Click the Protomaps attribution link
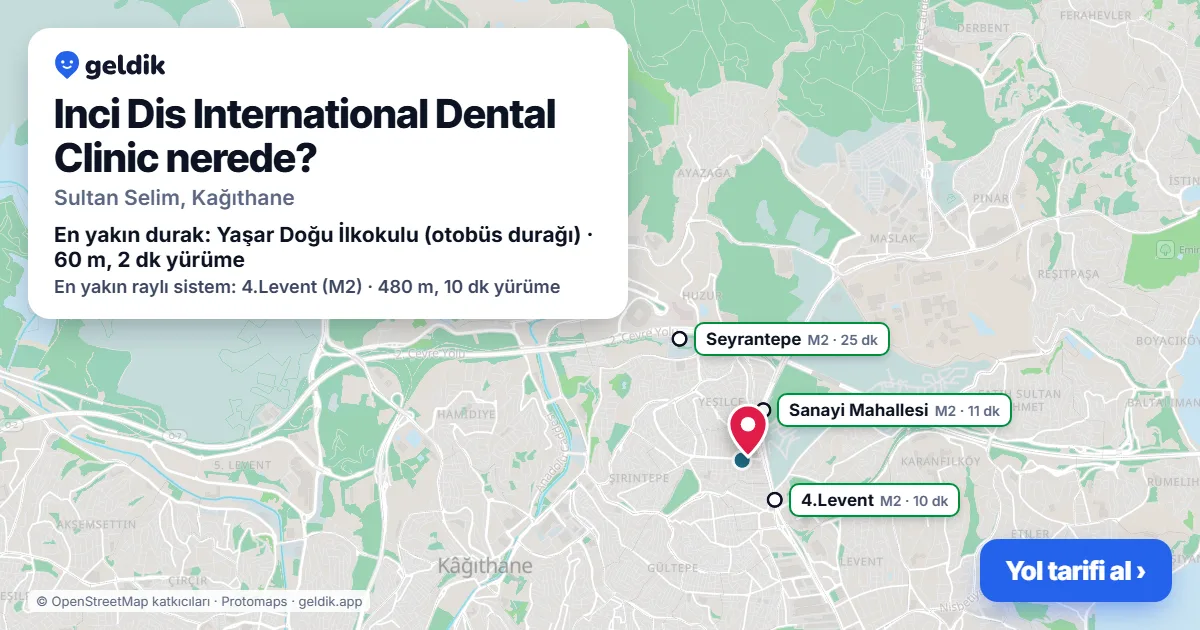 click(x=254, y=602)
